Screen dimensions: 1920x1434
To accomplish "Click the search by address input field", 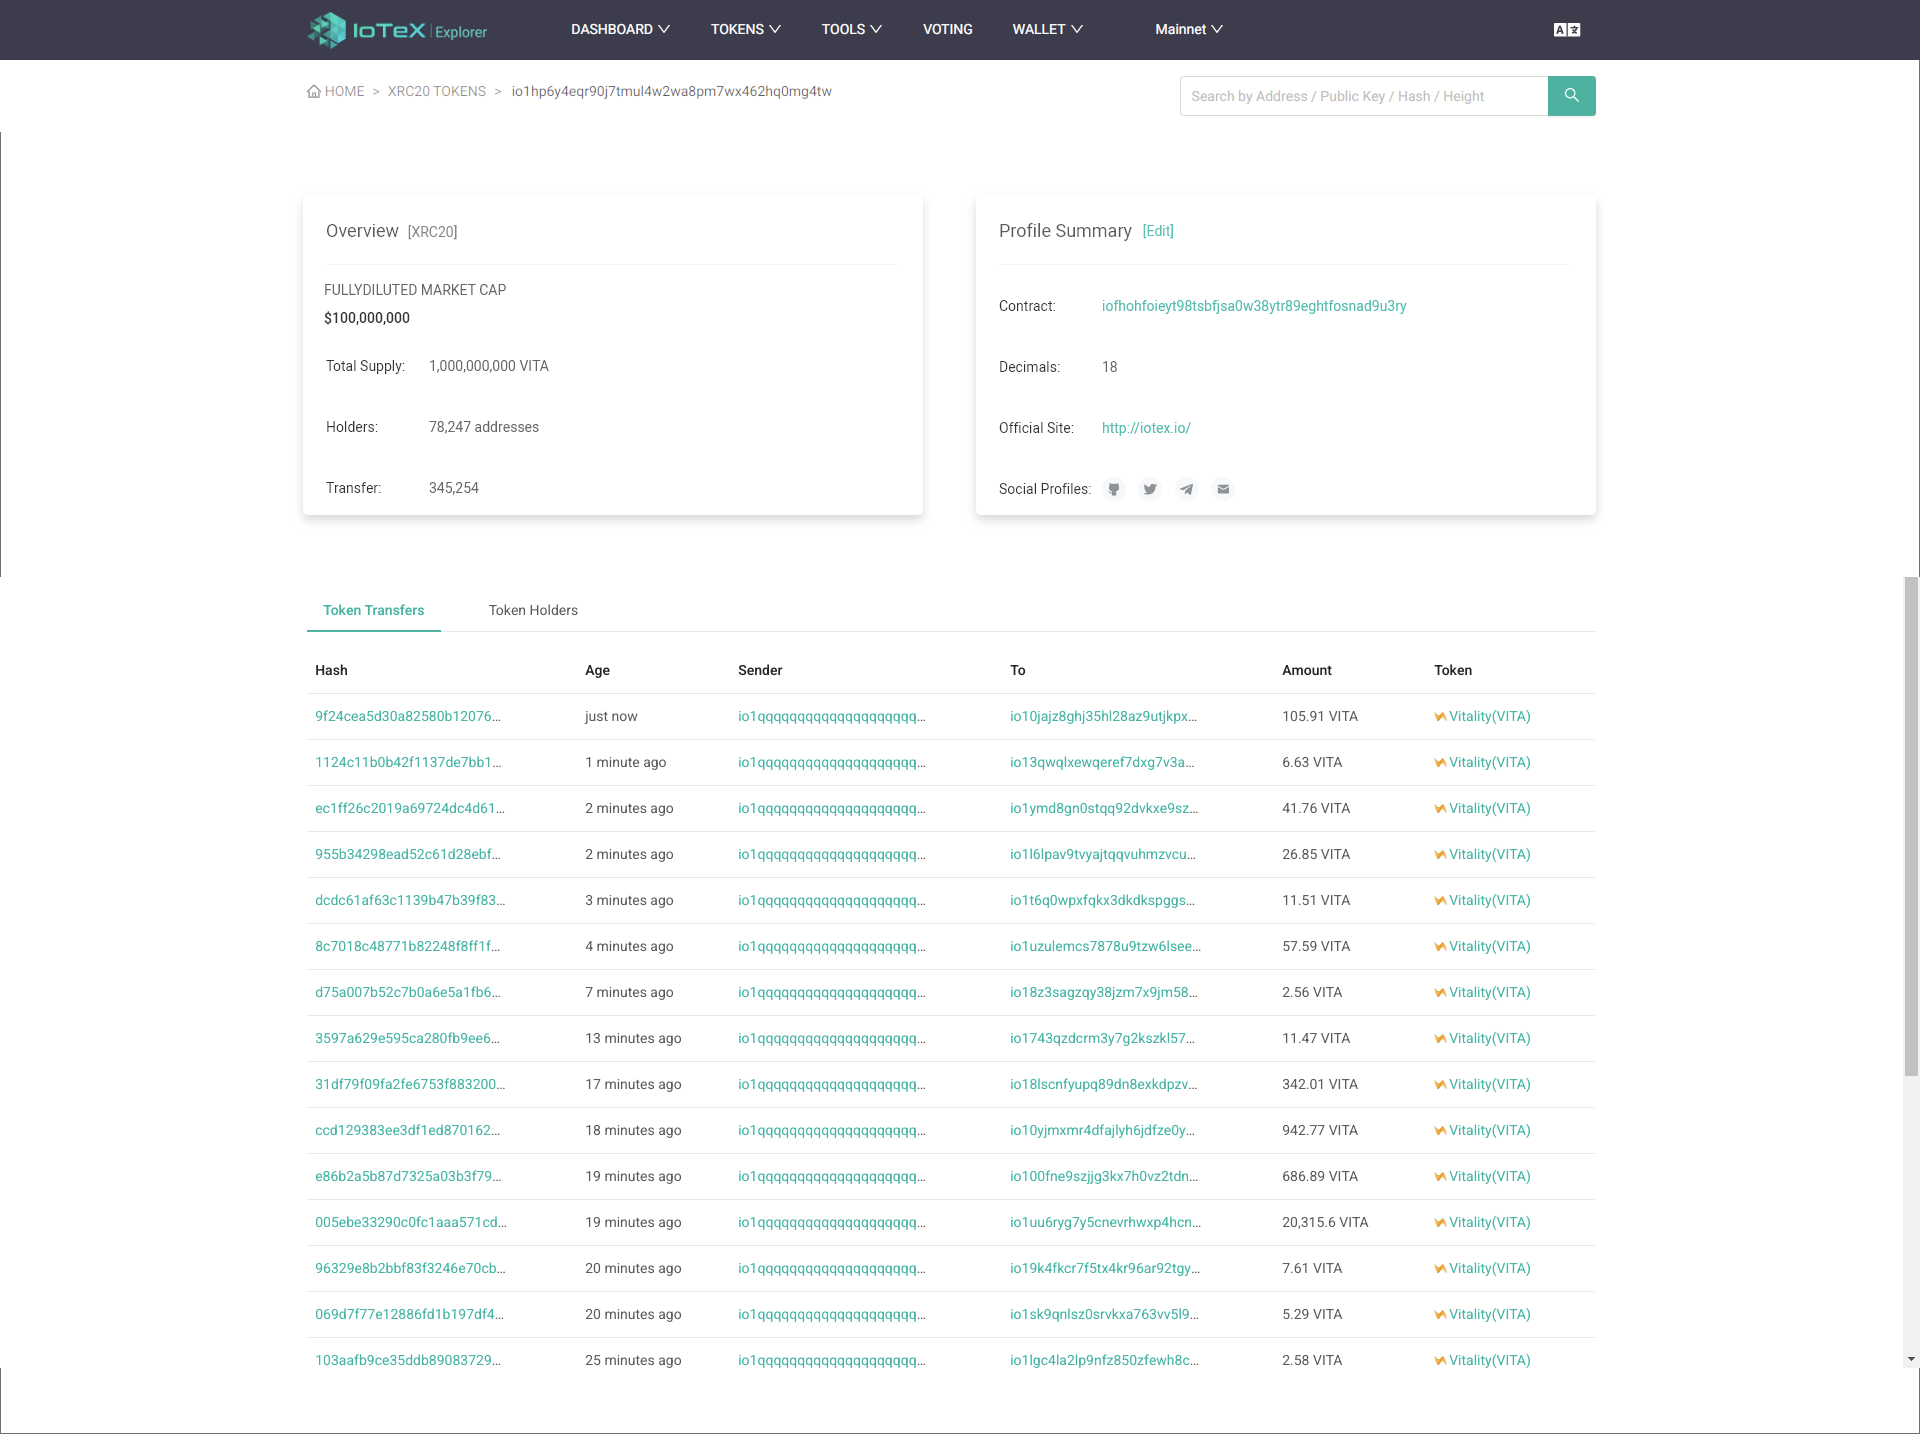I will (x=1362, y=95).
